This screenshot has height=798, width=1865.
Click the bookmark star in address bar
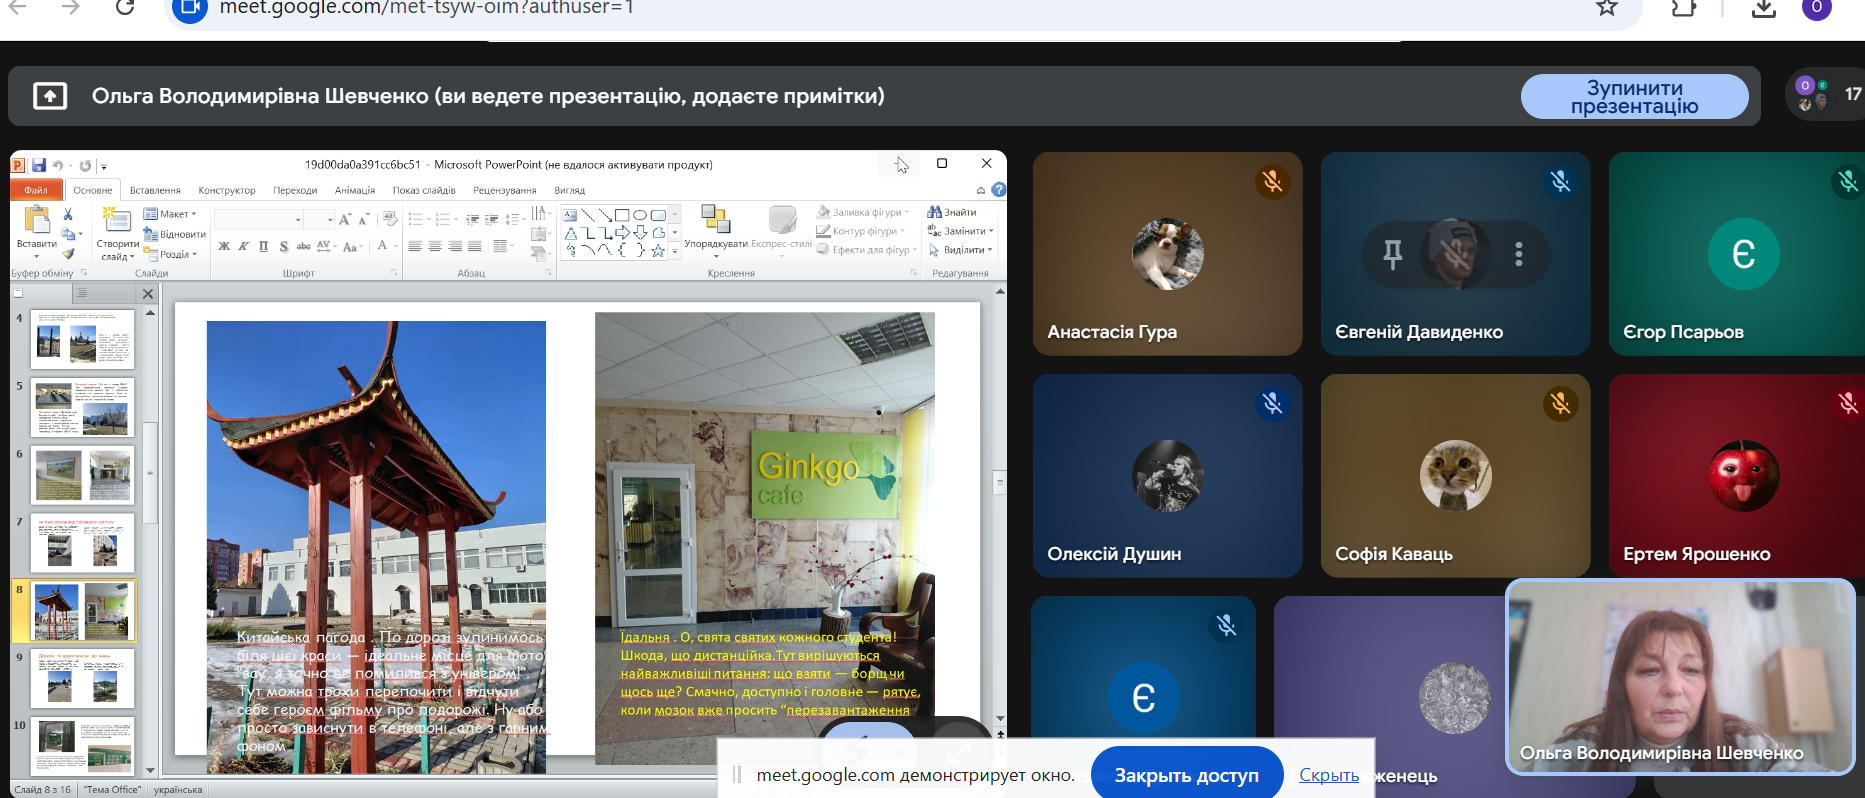(1606, 8)
